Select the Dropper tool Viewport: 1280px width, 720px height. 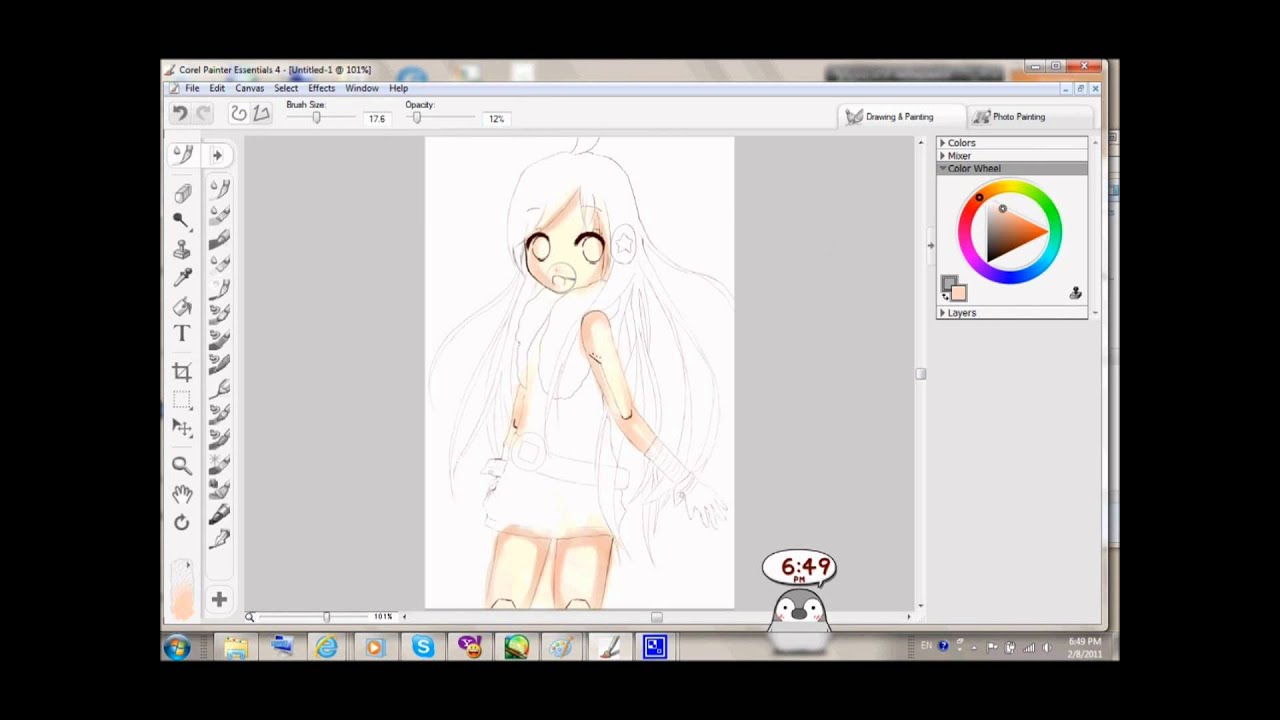point(182,278)
